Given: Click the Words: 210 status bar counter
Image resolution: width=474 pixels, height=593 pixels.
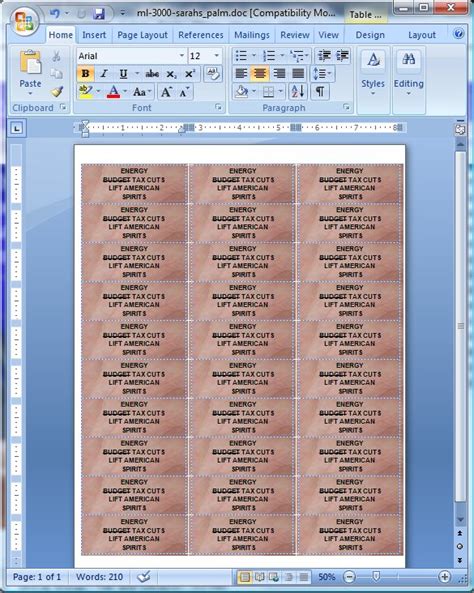Looking at the screenshot, I should [99, 577].
